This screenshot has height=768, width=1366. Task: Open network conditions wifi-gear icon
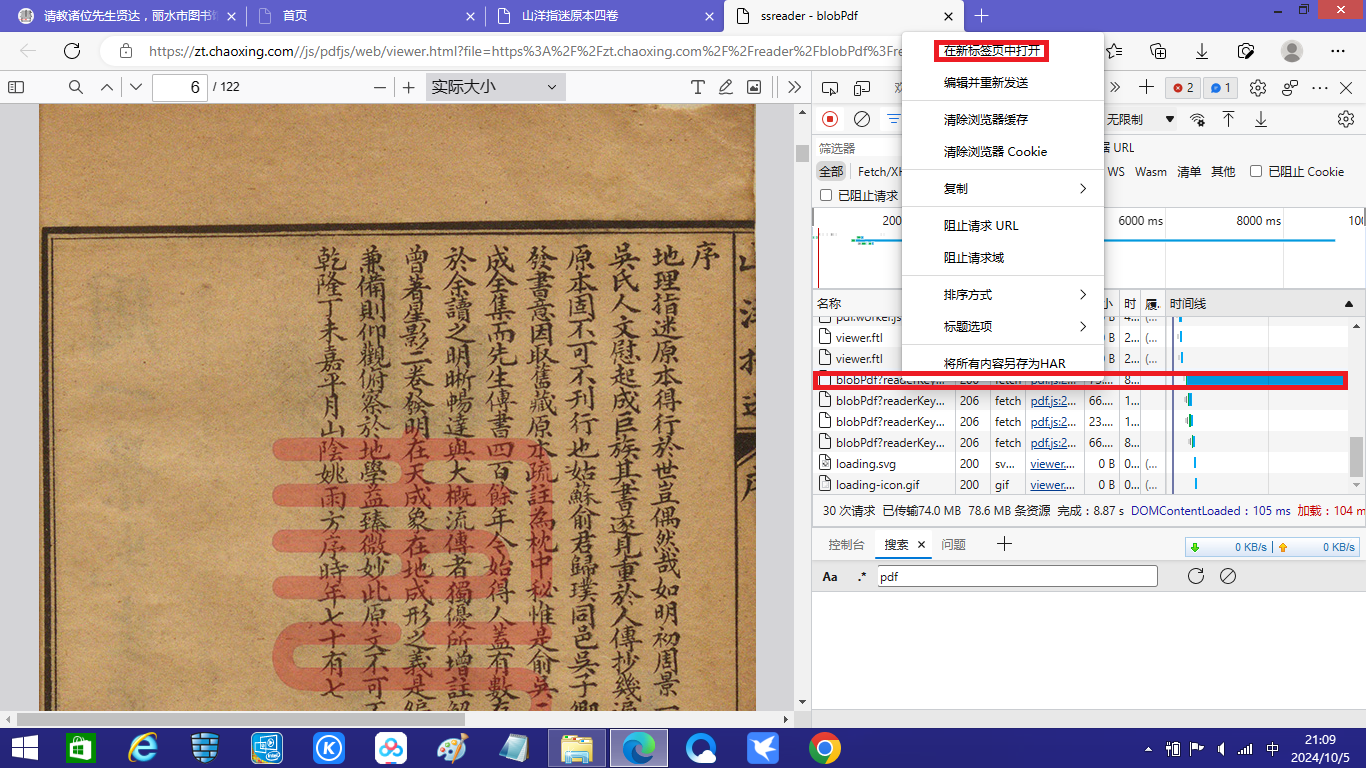1197,119
